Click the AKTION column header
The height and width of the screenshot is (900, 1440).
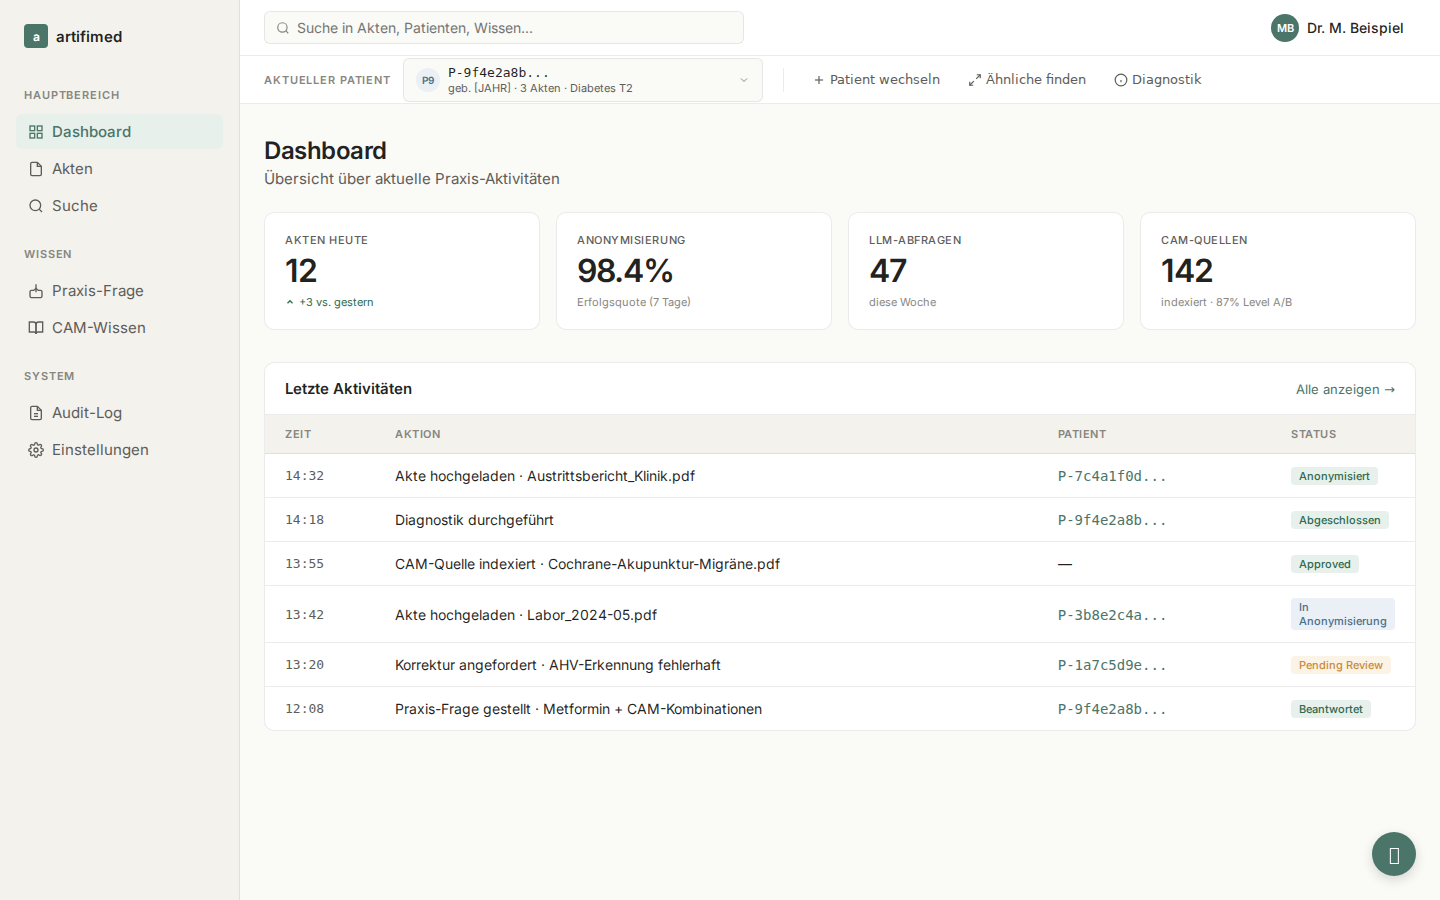tap(418, 434)
